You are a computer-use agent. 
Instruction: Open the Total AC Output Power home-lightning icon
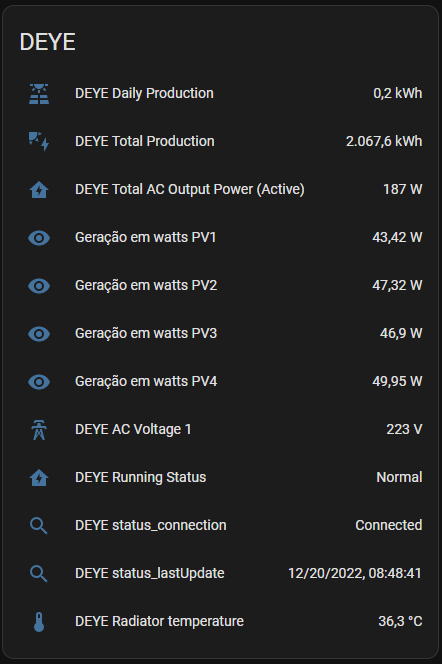click(39, 190)
